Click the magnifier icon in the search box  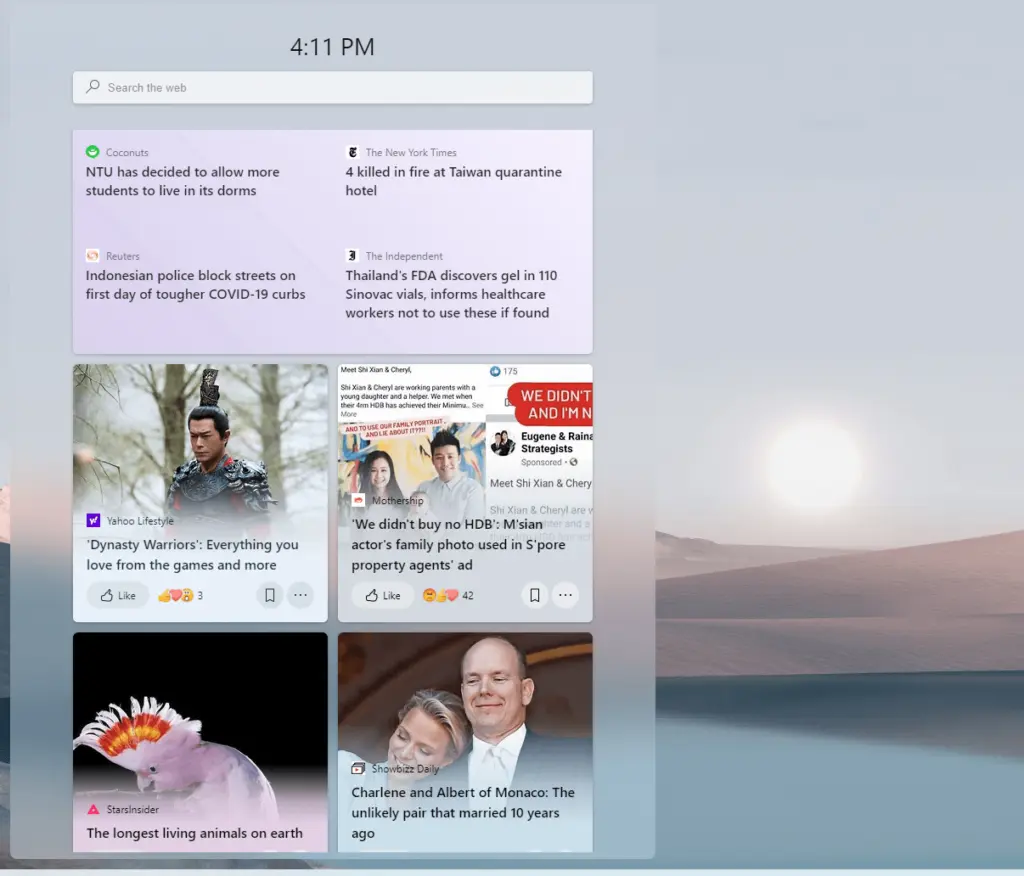click(93, 86)
